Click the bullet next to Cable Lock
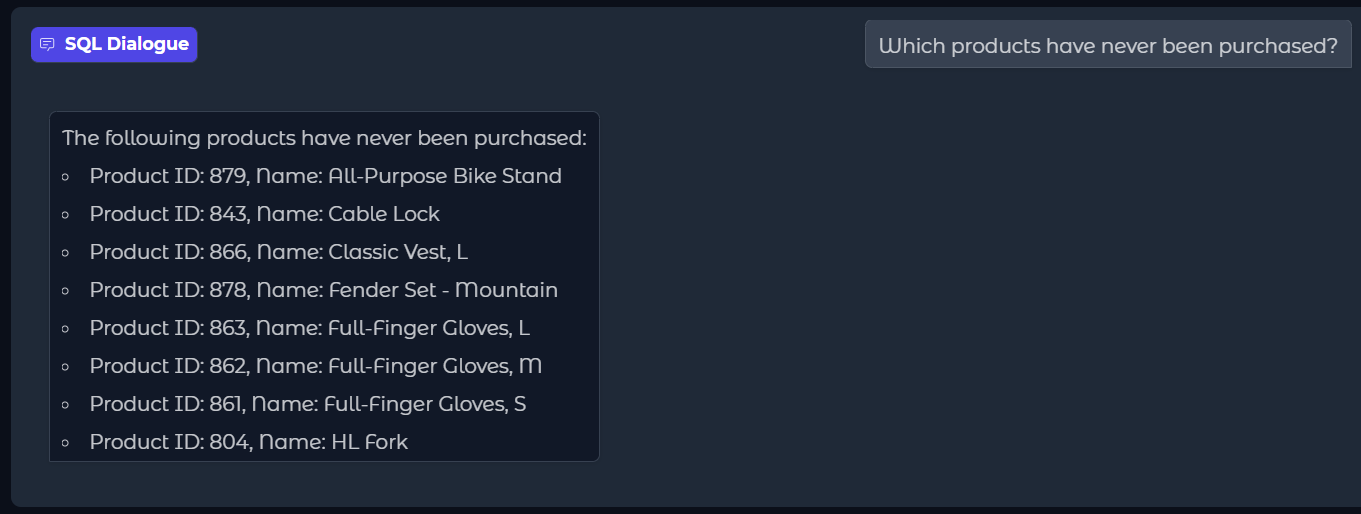This screenshot has width=1361, height=514. [x=66, y=215]
